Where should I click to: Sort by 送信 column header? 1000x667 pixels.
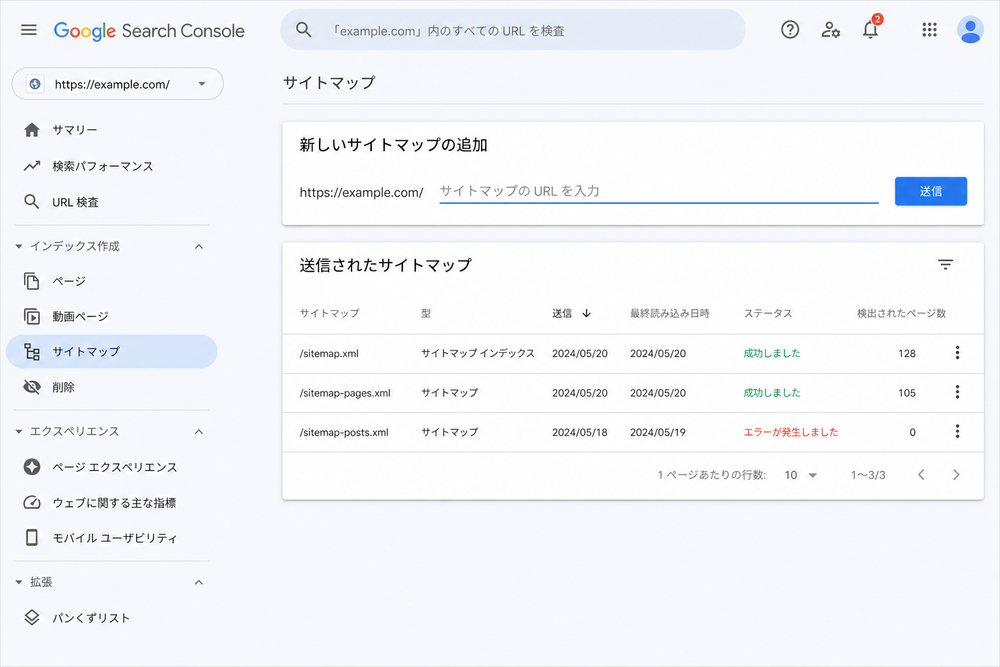[571, 313]
